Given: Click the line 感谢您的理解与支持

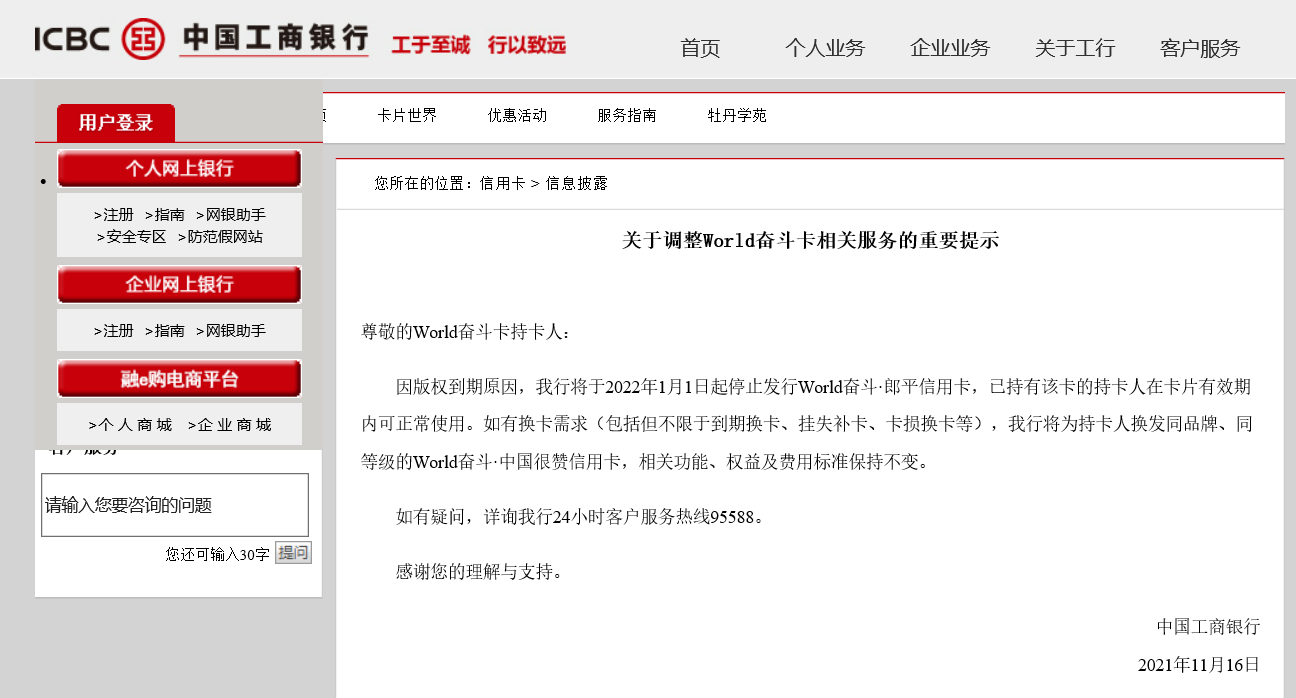Looking at the screenshot, I should pos(480,572).
